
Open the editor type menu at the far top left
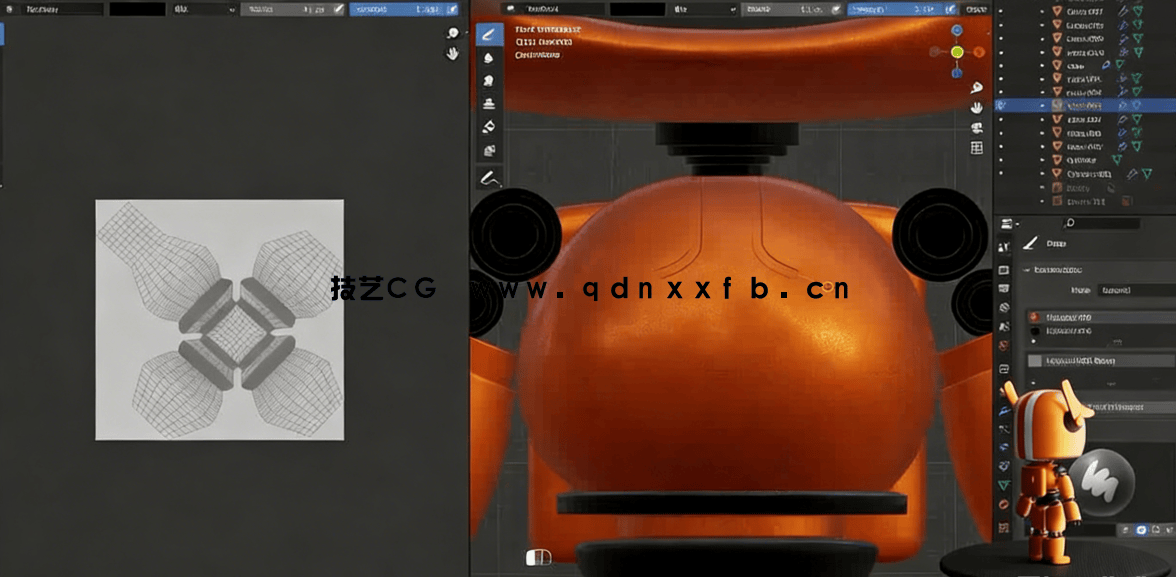pos(10,9)
